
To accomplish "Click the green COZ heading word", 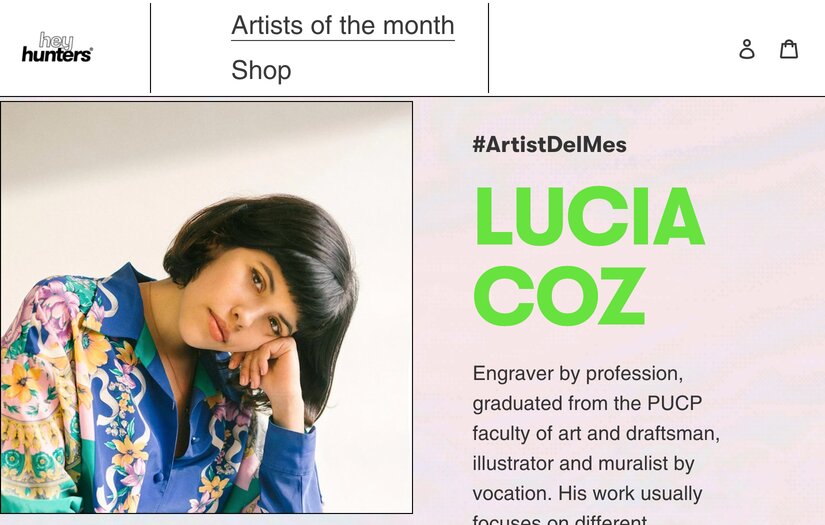I will 559,295.
